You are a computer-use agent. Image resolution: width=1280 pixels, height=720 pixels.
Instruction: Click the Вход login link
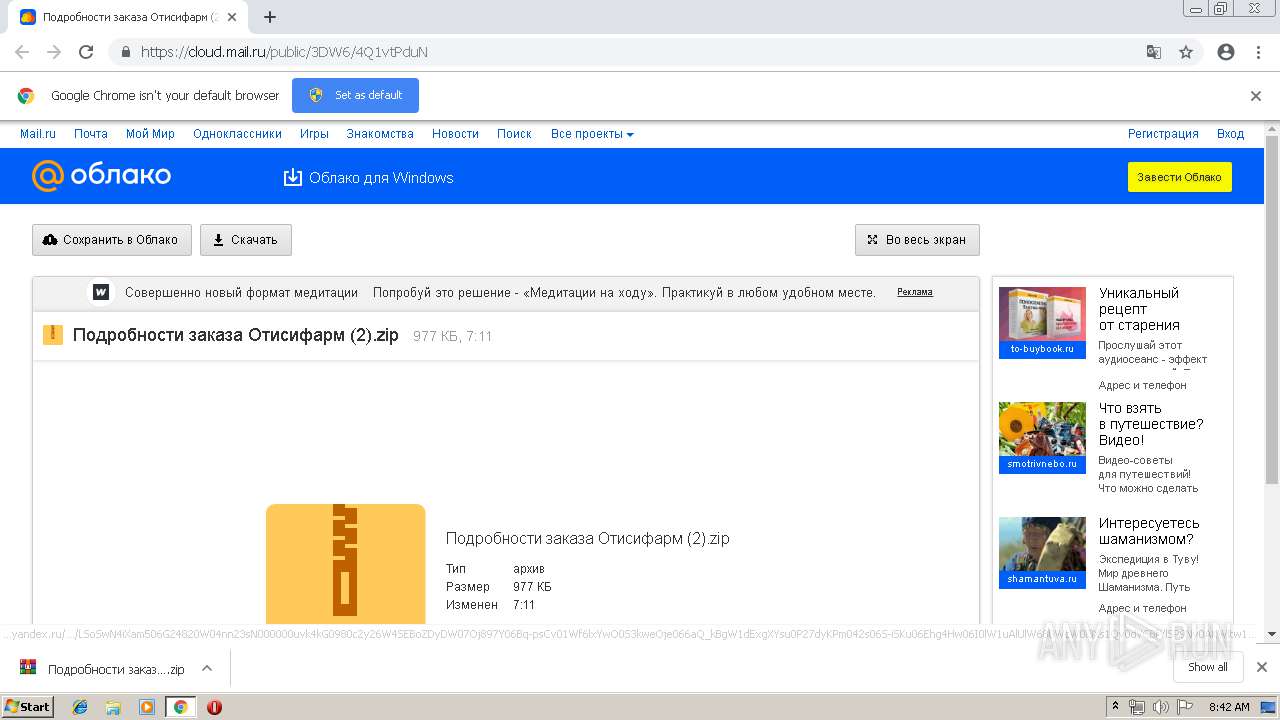tap(1230, 134)
